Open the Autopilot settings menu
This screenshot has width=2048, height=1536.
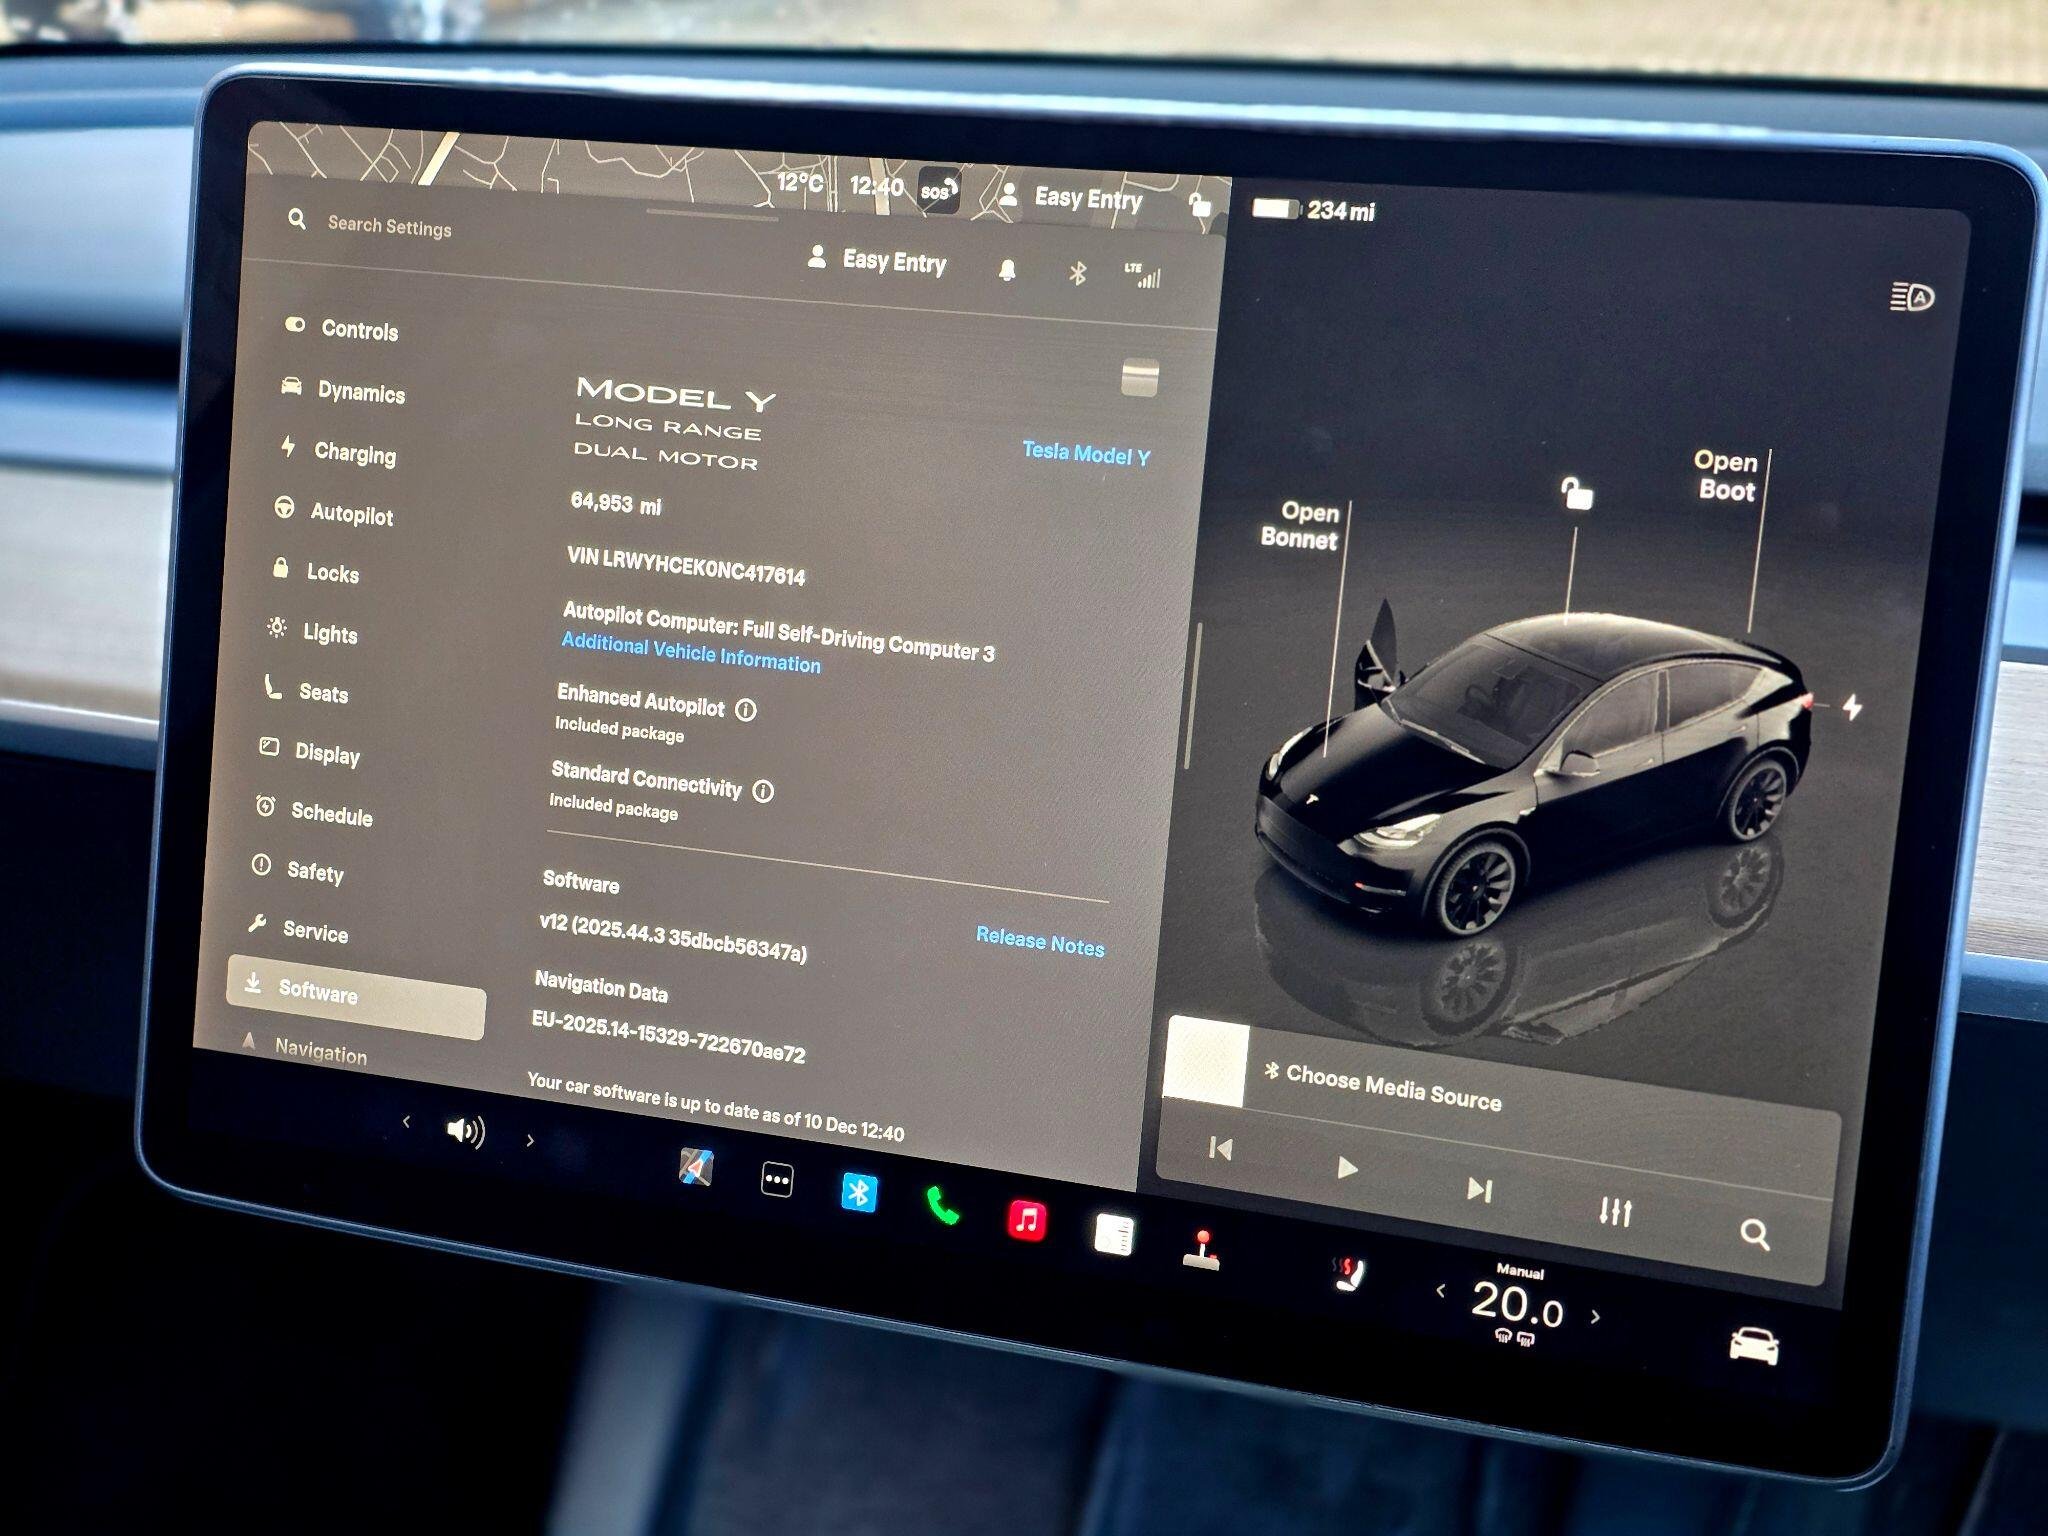click(350, 514)
